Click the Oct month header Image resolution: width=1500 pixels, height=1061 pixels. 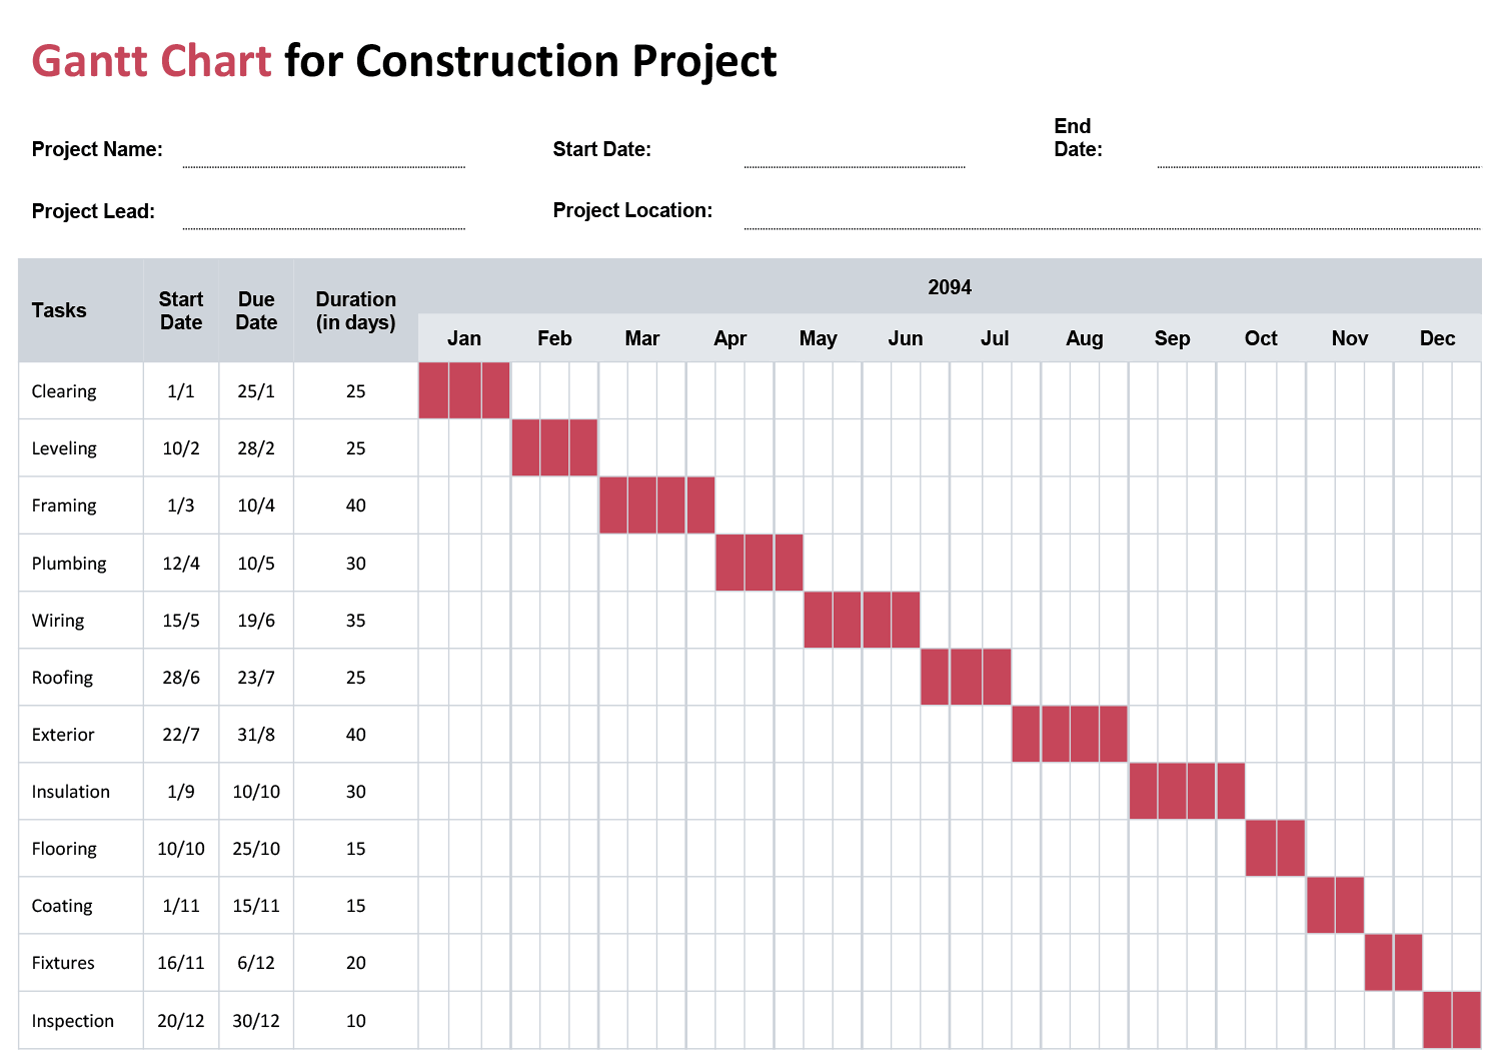coord(1261,338)
